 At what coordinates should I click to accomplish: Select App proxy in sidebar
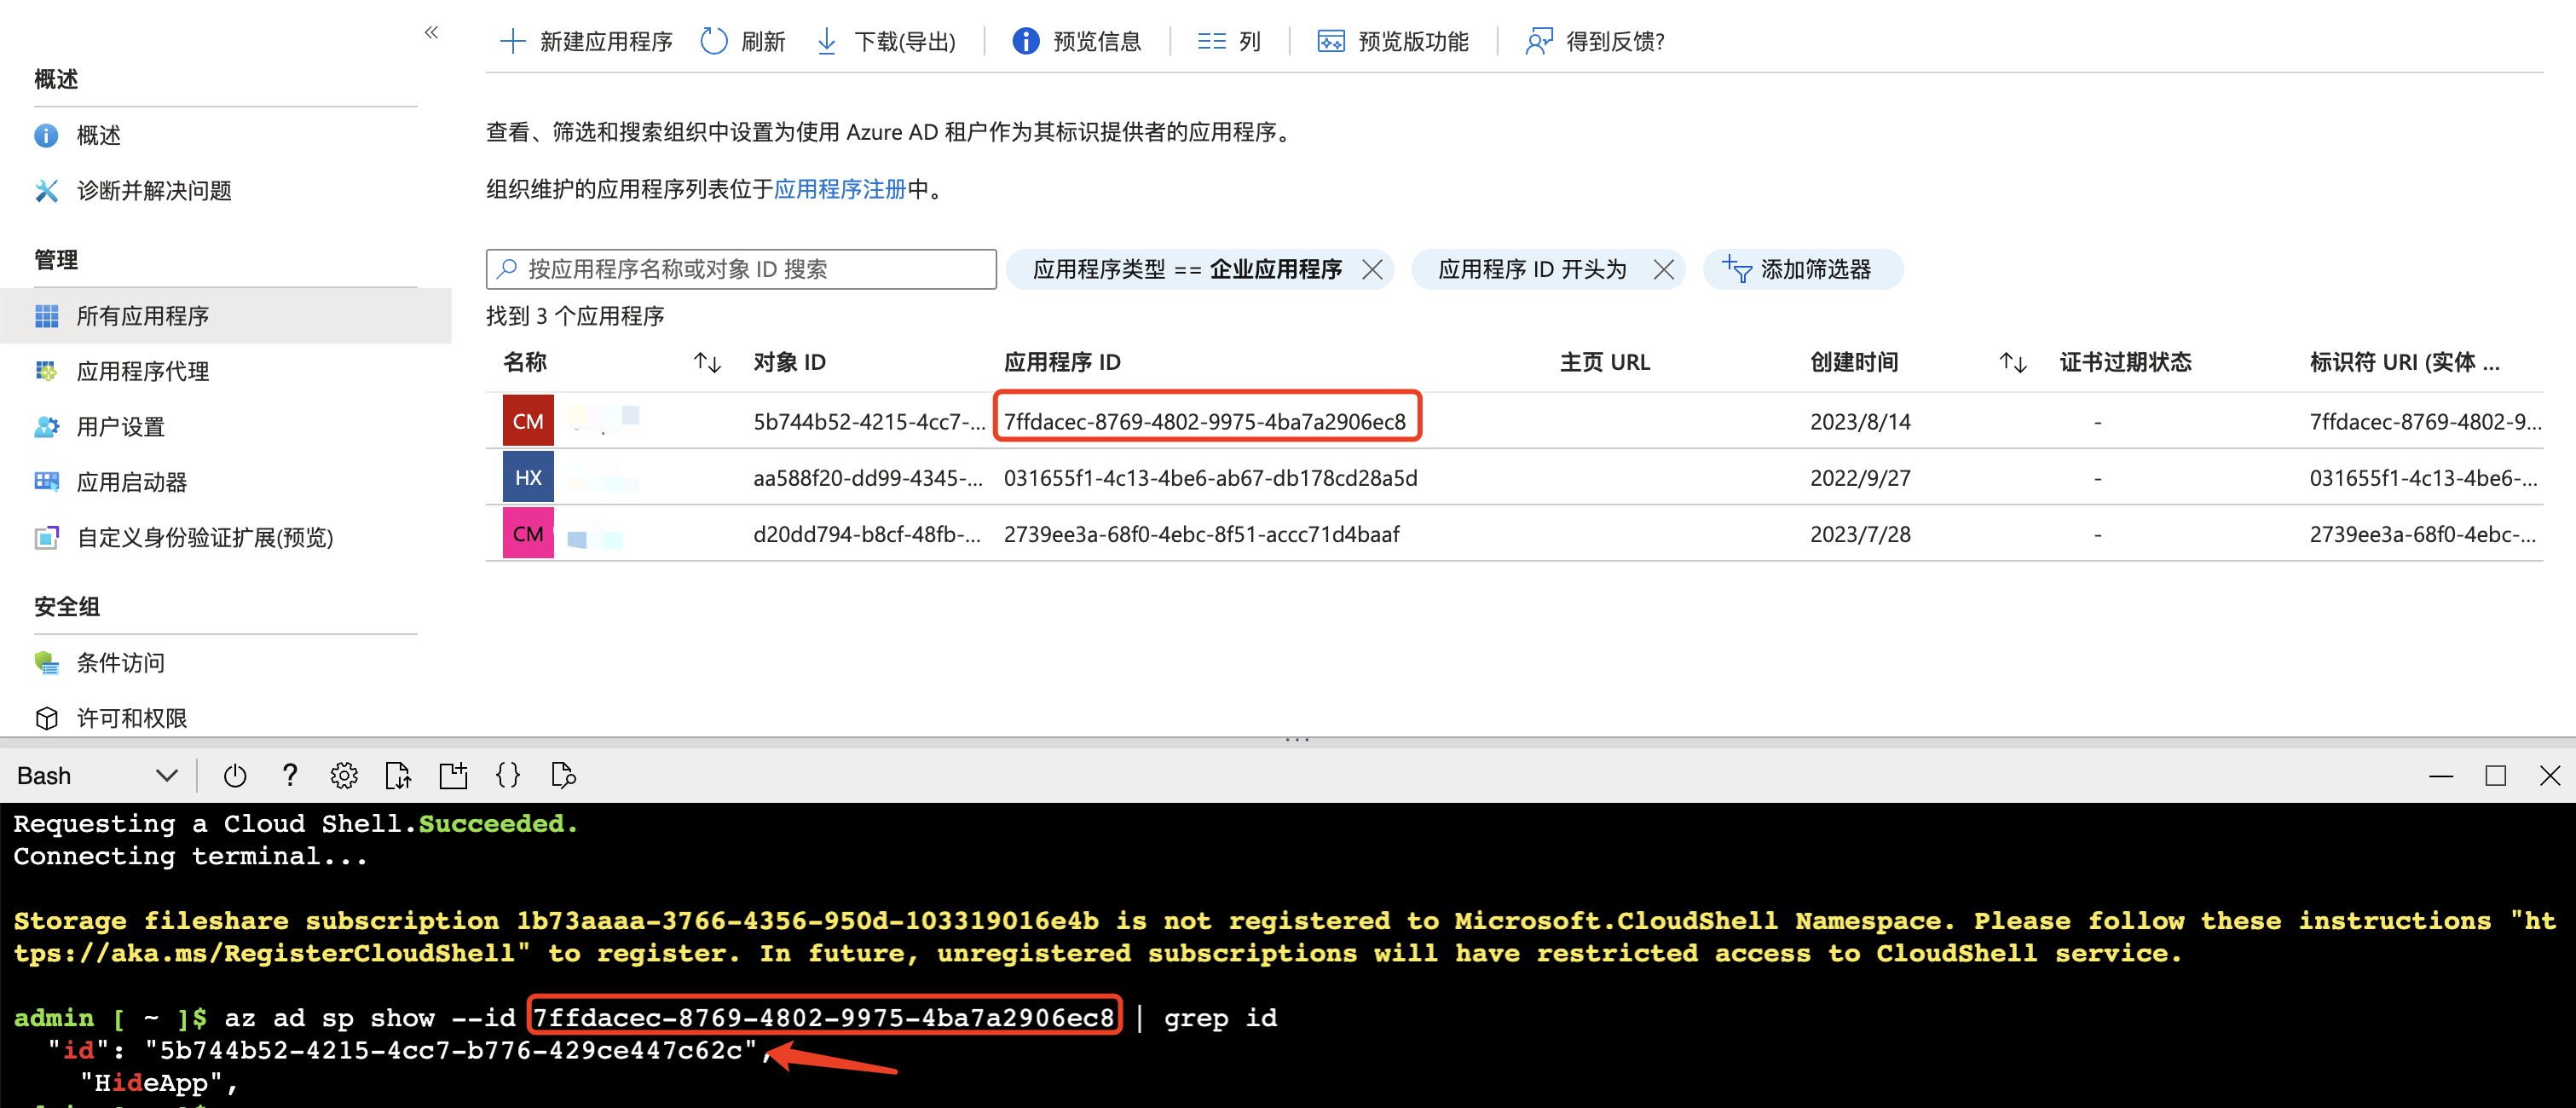143,372
